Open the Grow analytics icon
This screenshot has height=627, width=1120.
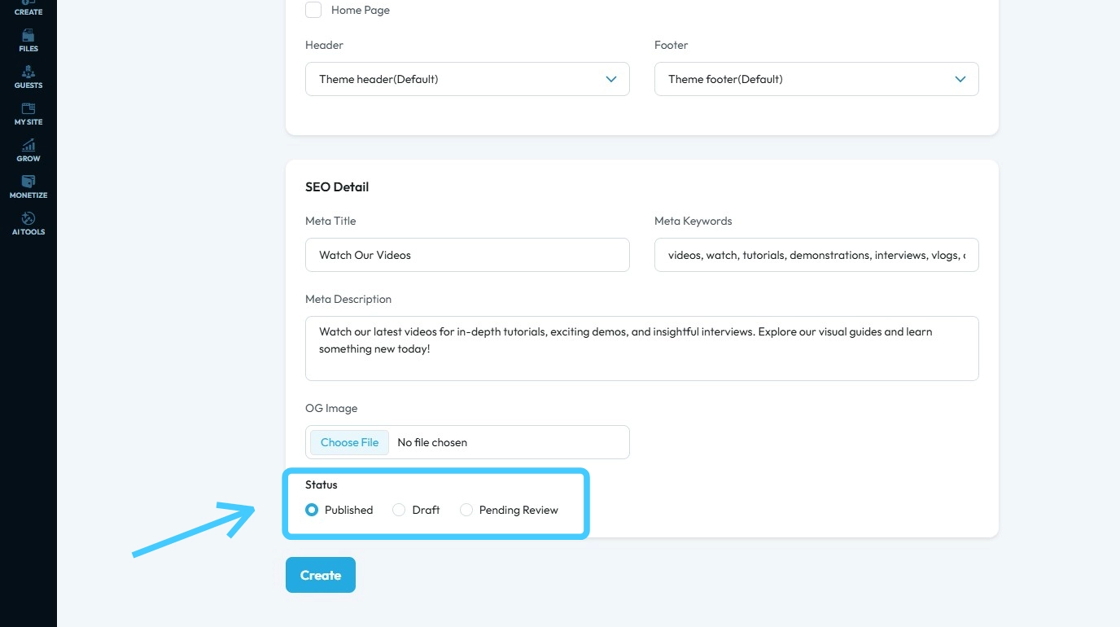click(x=28, y=146)
